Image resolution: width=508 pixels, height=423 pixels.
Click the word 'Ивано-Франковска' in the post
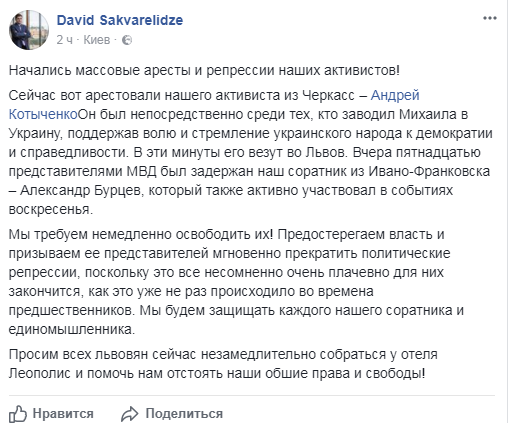coord(429,171)
